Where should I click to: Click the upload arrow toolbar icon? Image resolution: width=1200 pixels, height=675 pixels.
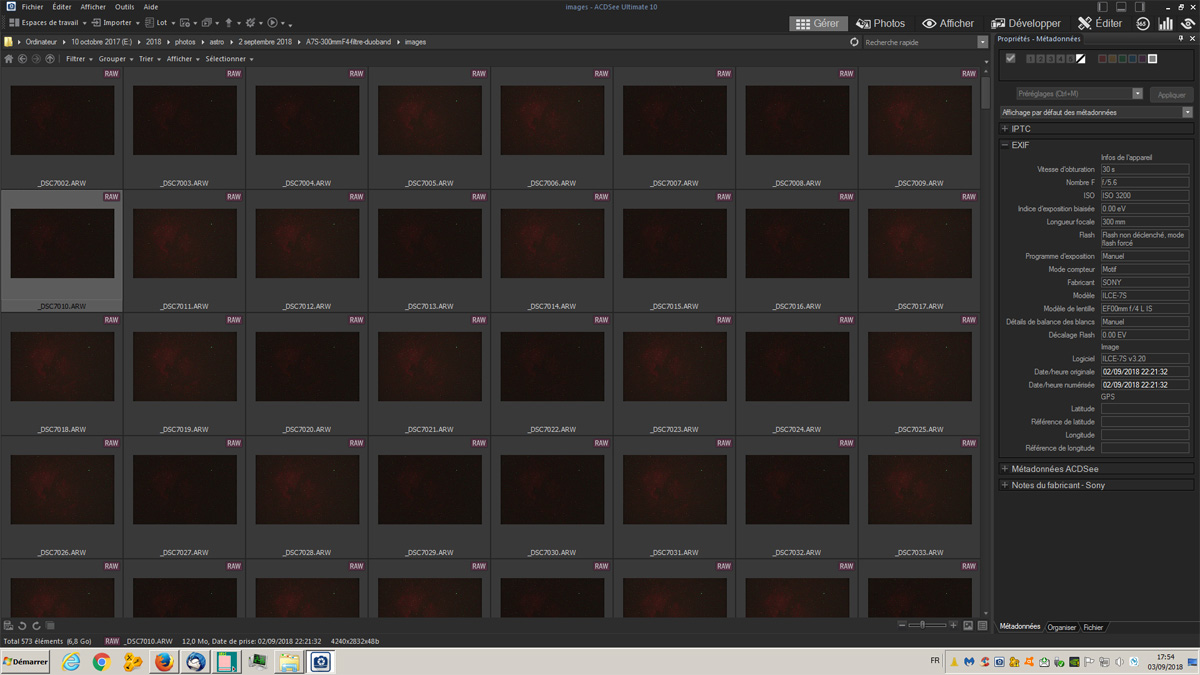point(229,23)
